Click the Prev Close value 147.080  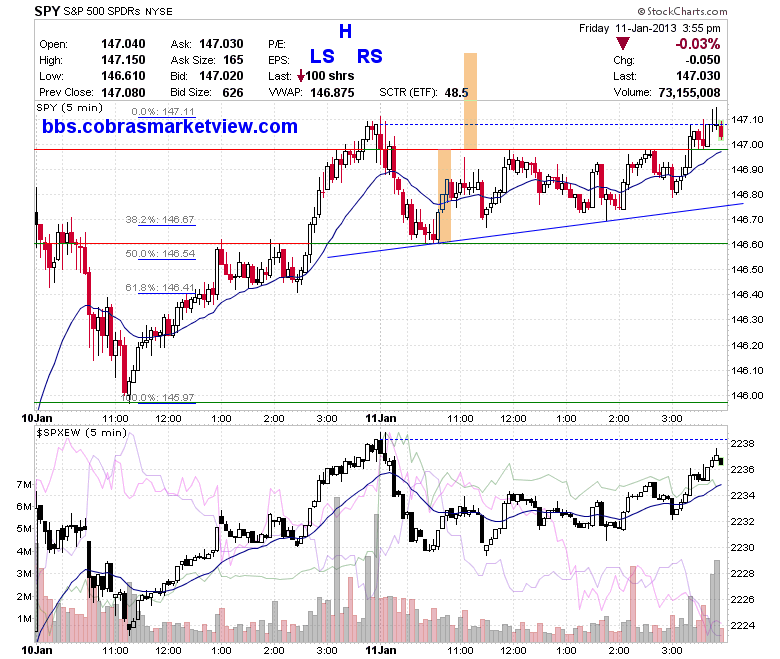pos(123,93)
